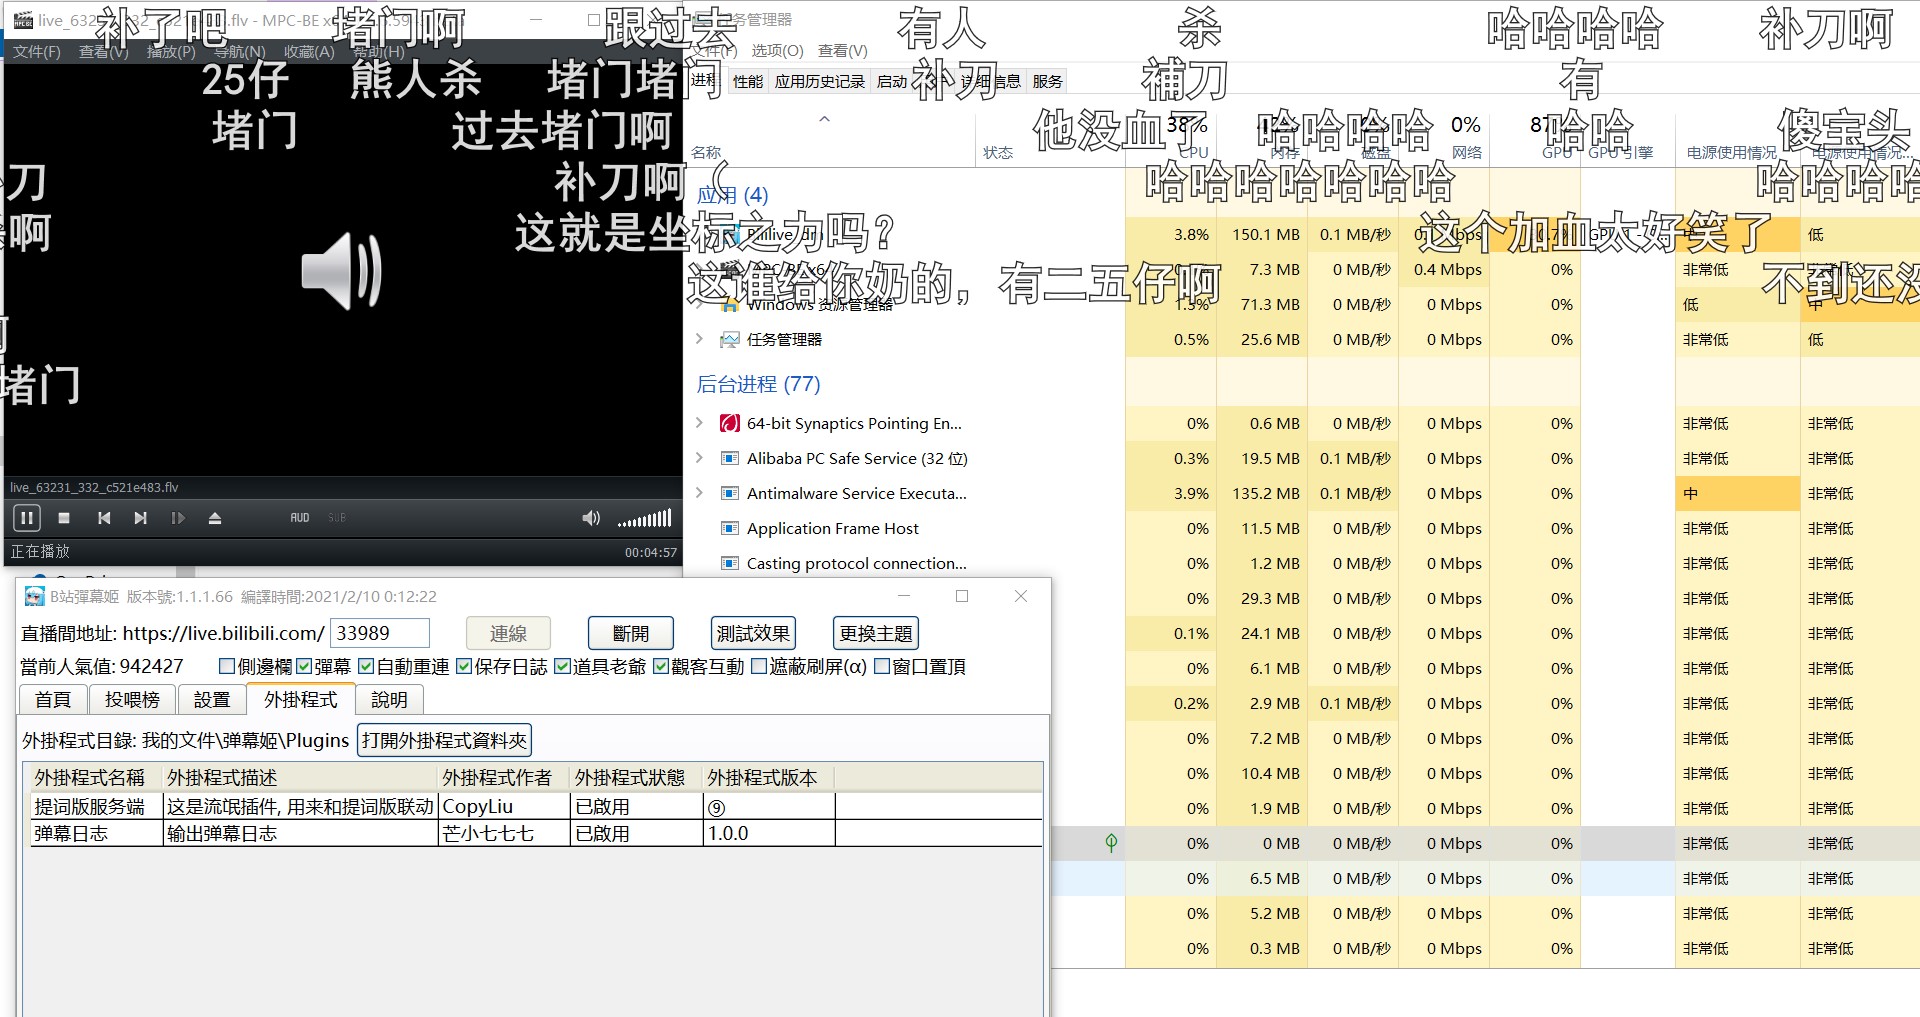
Task: Adjust the MPC-BE volume slider
Action: [645, 518]
